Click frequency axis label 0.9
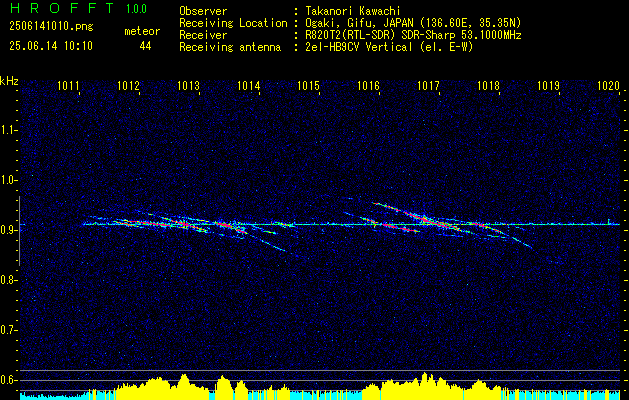Image resolution: width=629 pixels, height=400 pixels. coord(8,230)
